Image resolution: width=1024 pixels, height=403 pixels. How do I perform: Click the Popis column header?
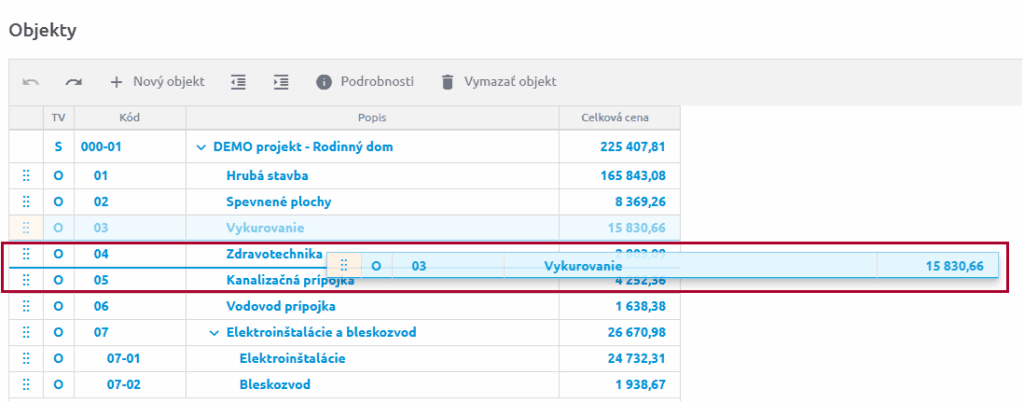point(371,118)
